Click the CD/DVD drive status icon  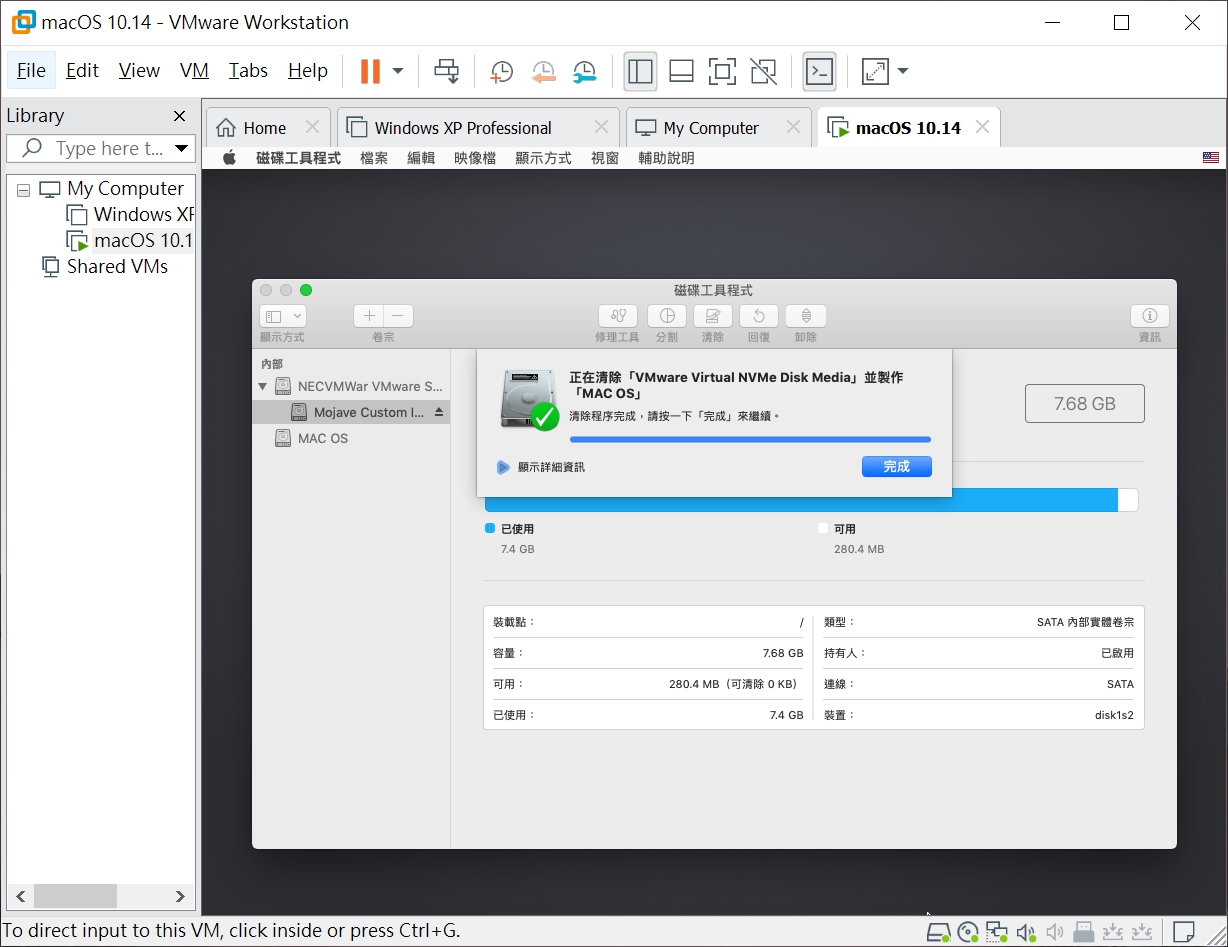pos(968,933)
